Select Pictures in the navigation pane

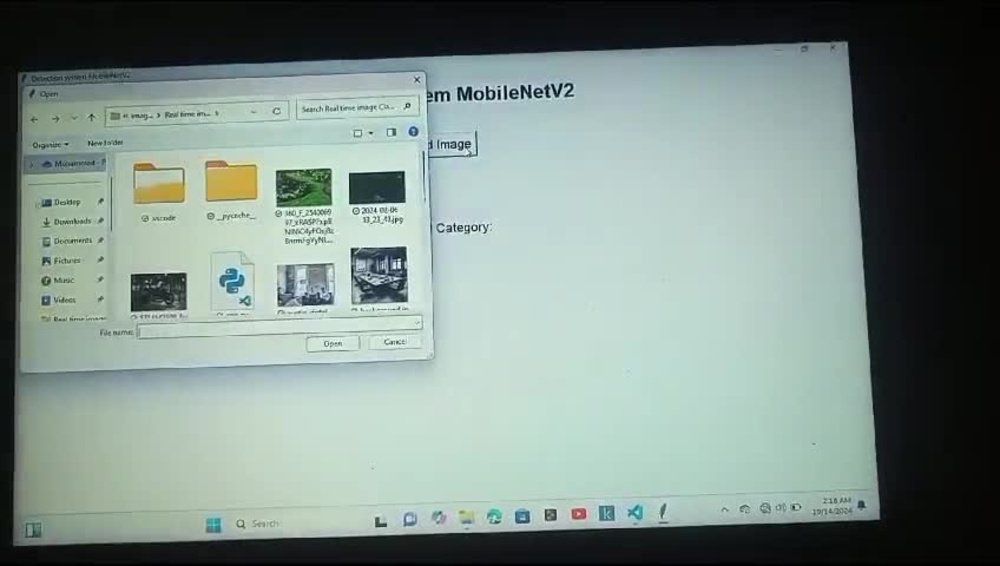(67, 261)
